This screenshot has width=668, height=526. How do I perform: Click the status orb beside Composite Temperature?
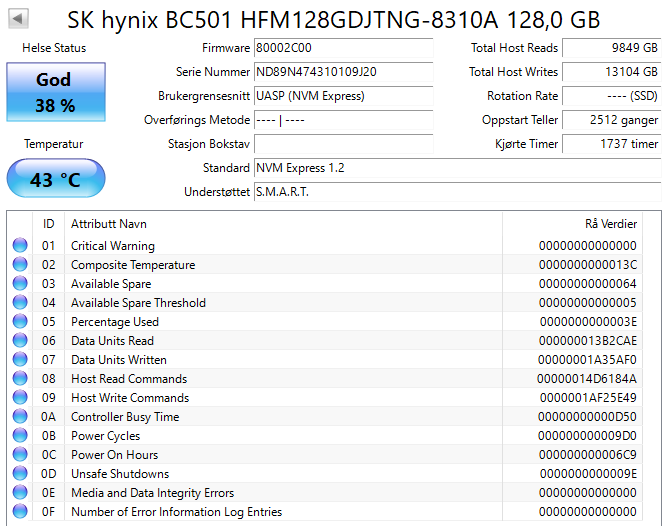[20, 265]
